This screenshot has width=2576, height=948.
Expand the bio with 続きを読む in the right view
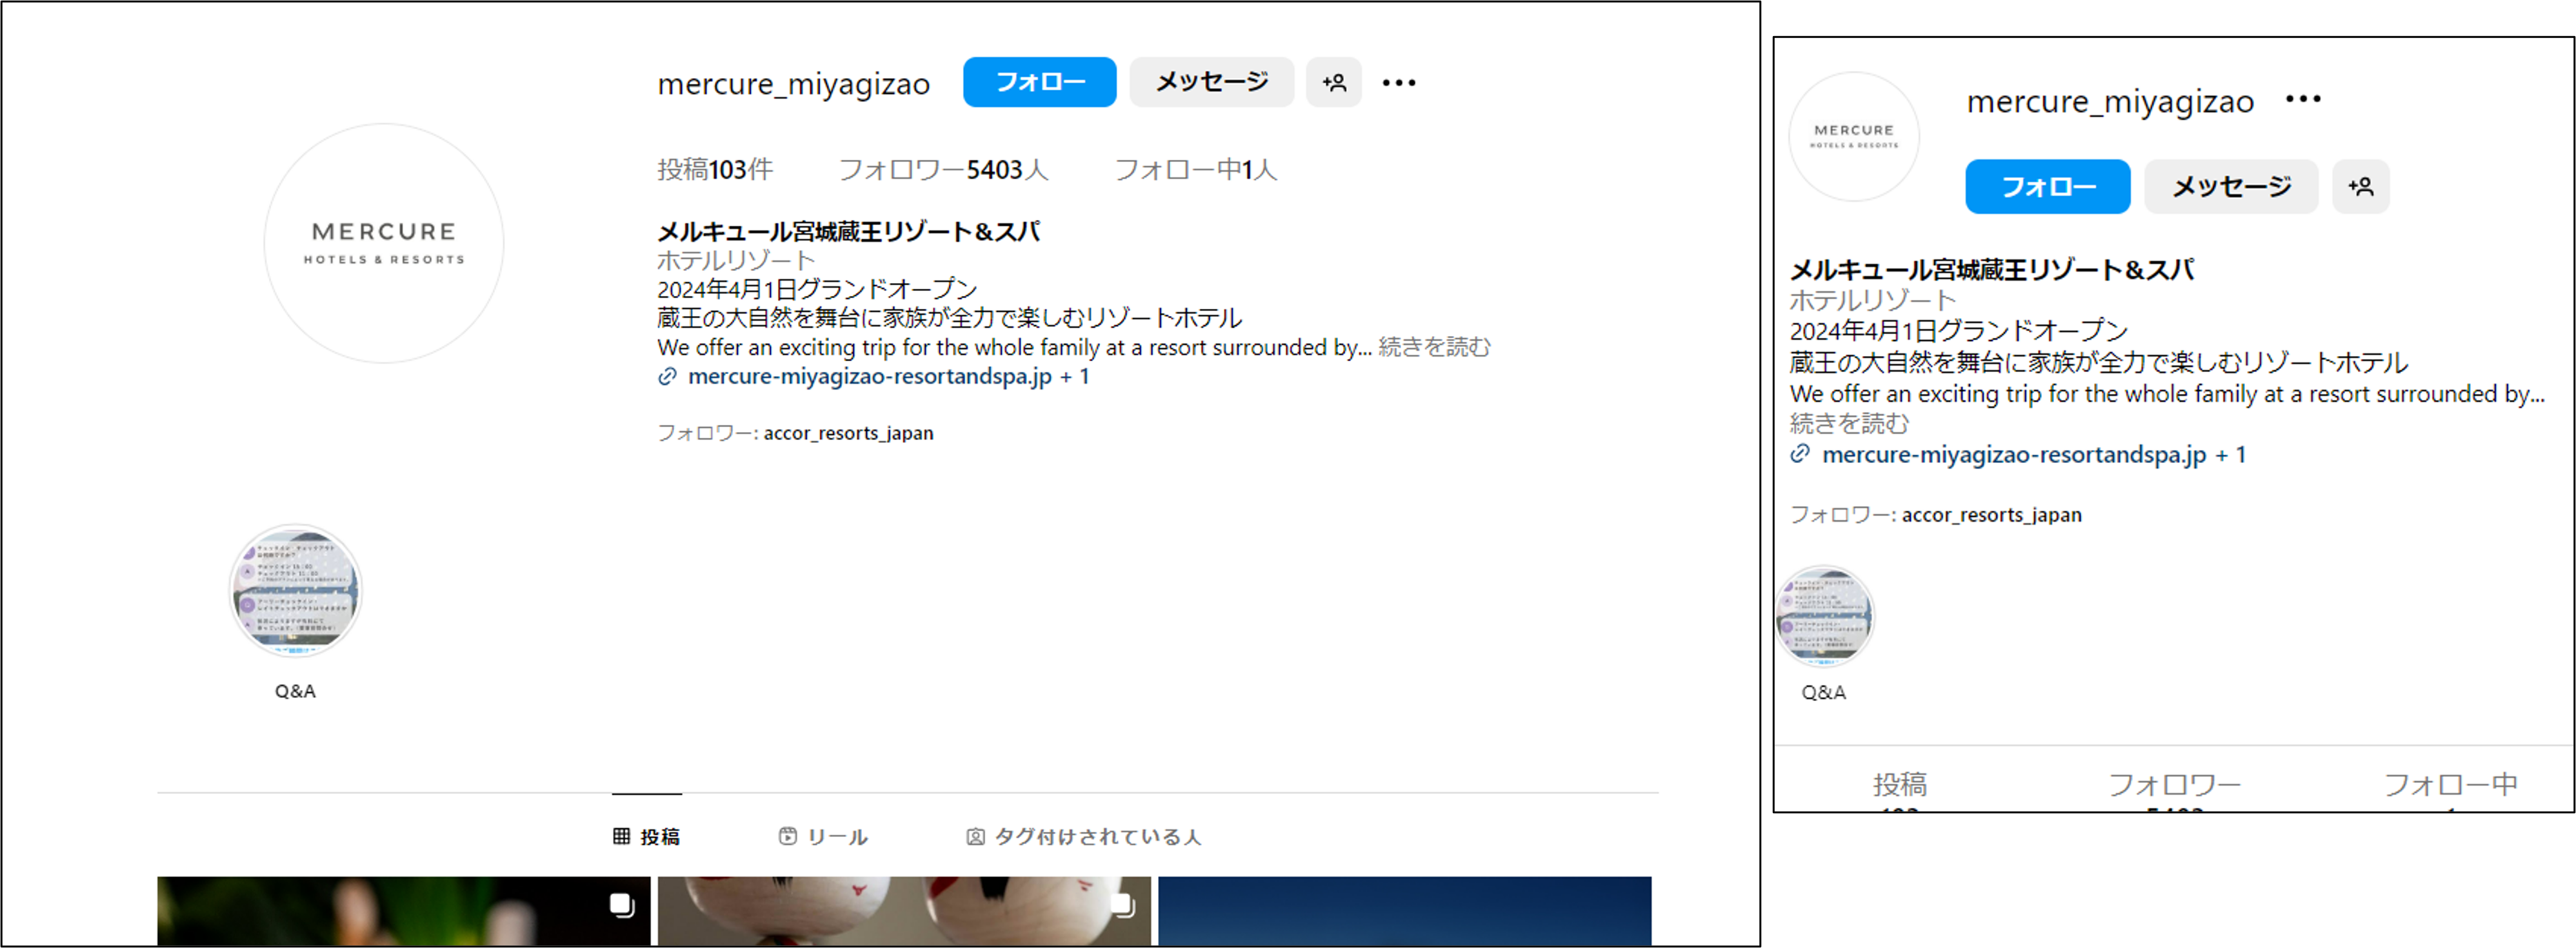pos(1849,423)
